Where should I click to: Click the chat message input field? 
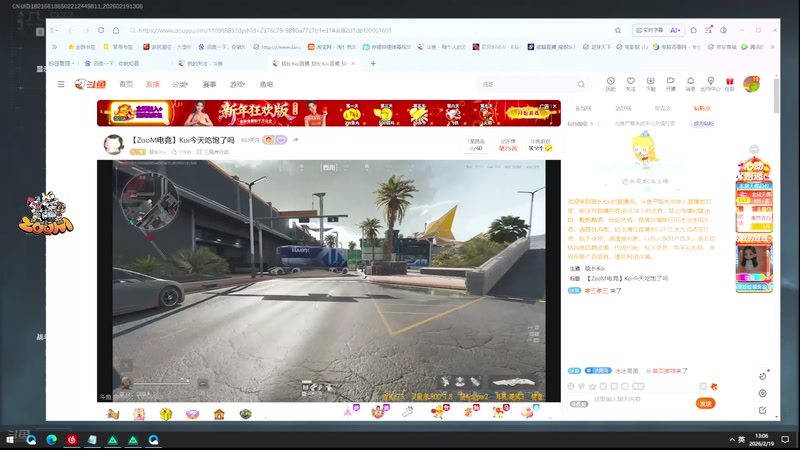(640, 399)
